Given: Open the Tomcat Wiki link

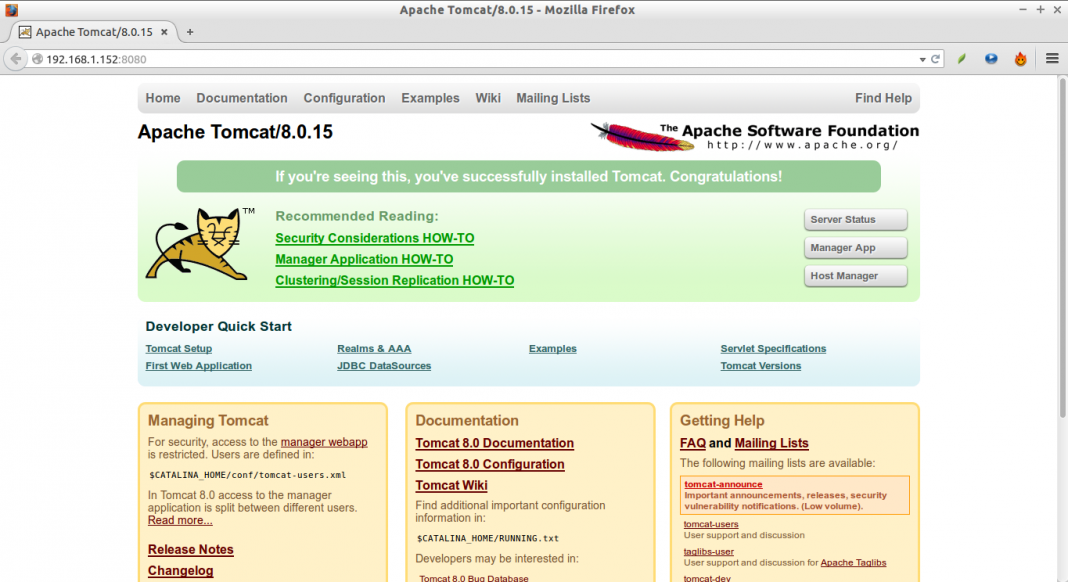Looking at the screenshot, I should (451, 485).
